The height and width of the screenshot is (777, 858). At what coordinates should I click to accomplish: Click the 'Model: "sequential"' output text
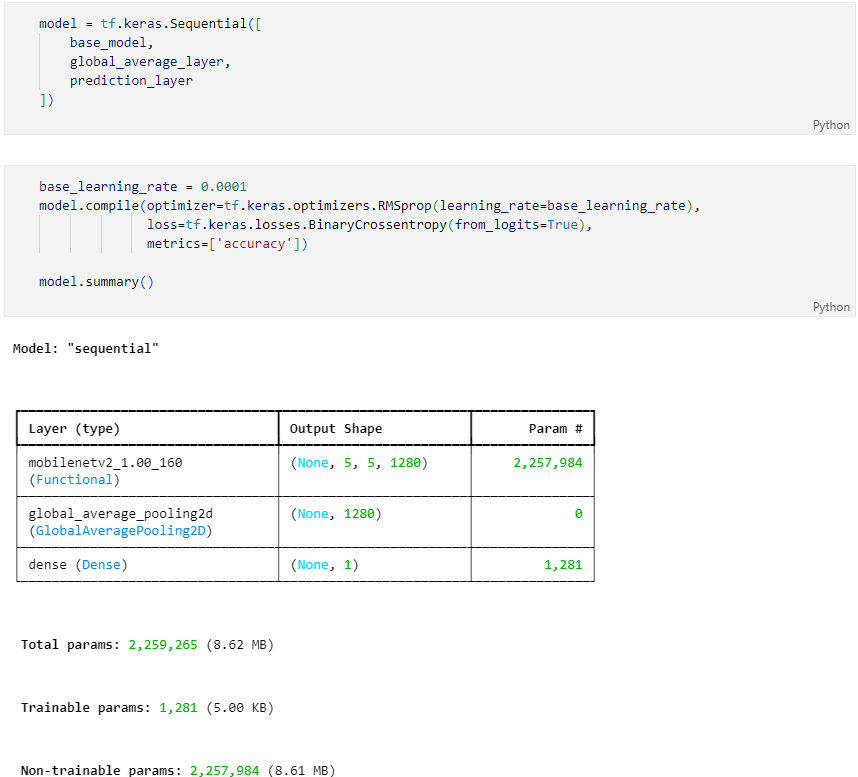click(x=85, y=349)
